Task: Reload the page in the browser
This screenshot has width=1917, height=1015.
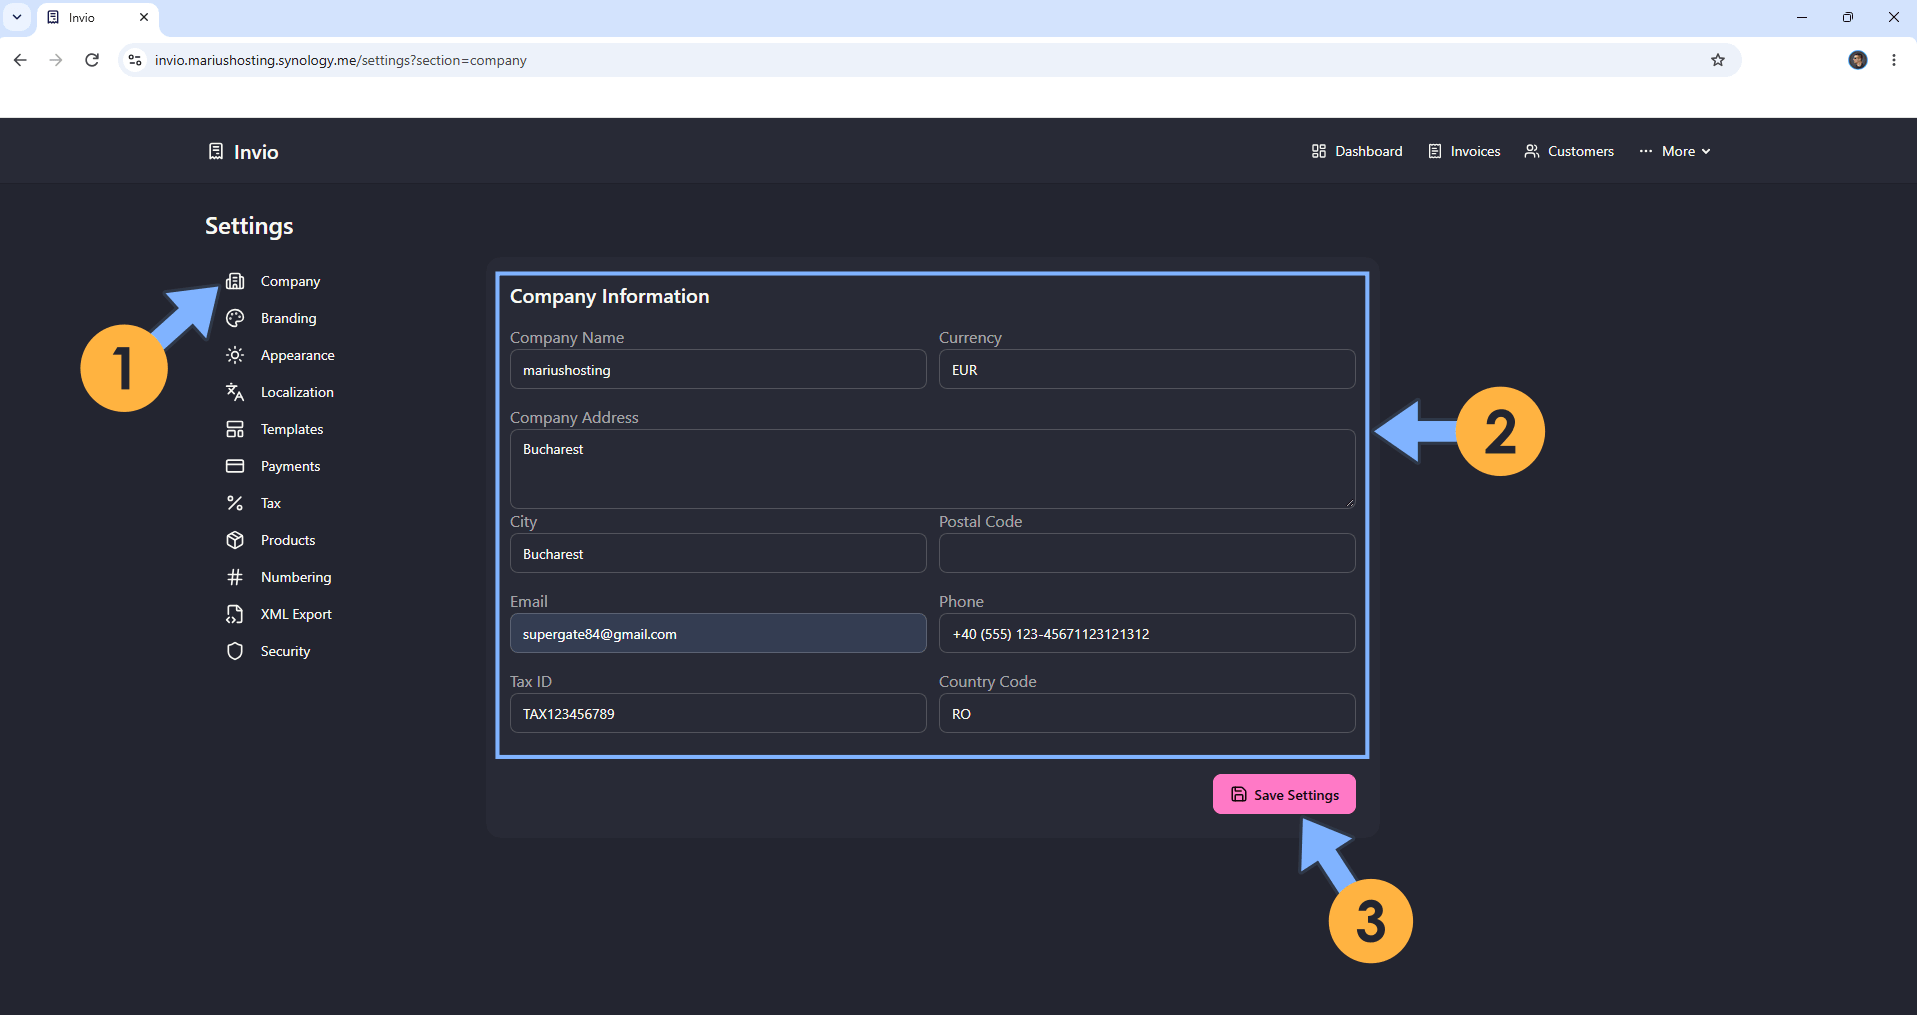Action: [92, 60]
